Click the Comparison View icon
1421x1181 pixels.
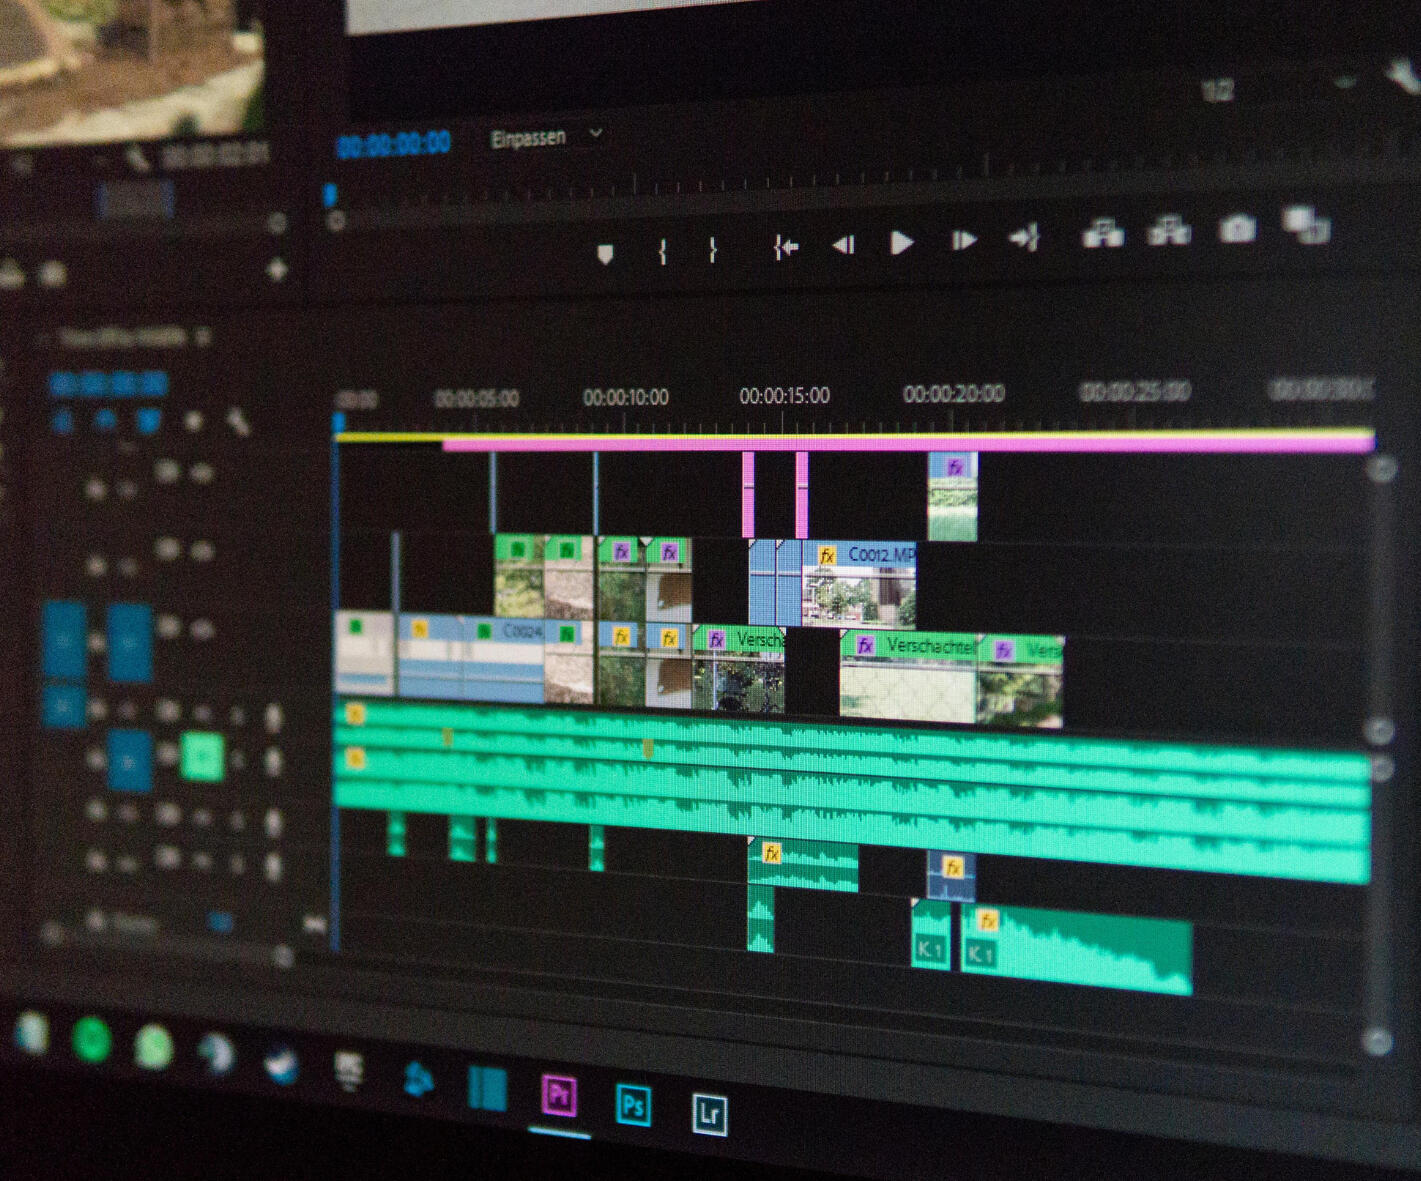point(1306,225)
